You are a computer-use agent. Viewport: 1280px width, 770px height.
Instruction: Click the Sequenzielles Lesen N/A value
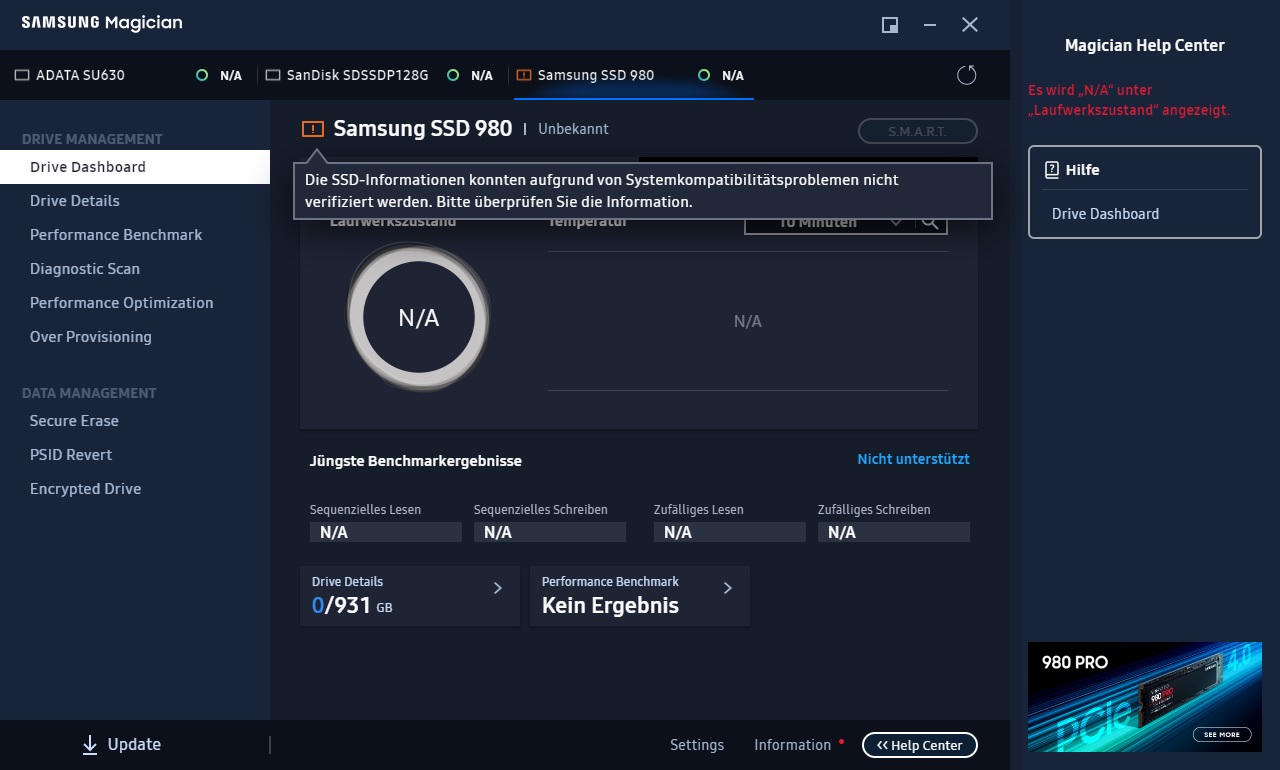point(385,532)
